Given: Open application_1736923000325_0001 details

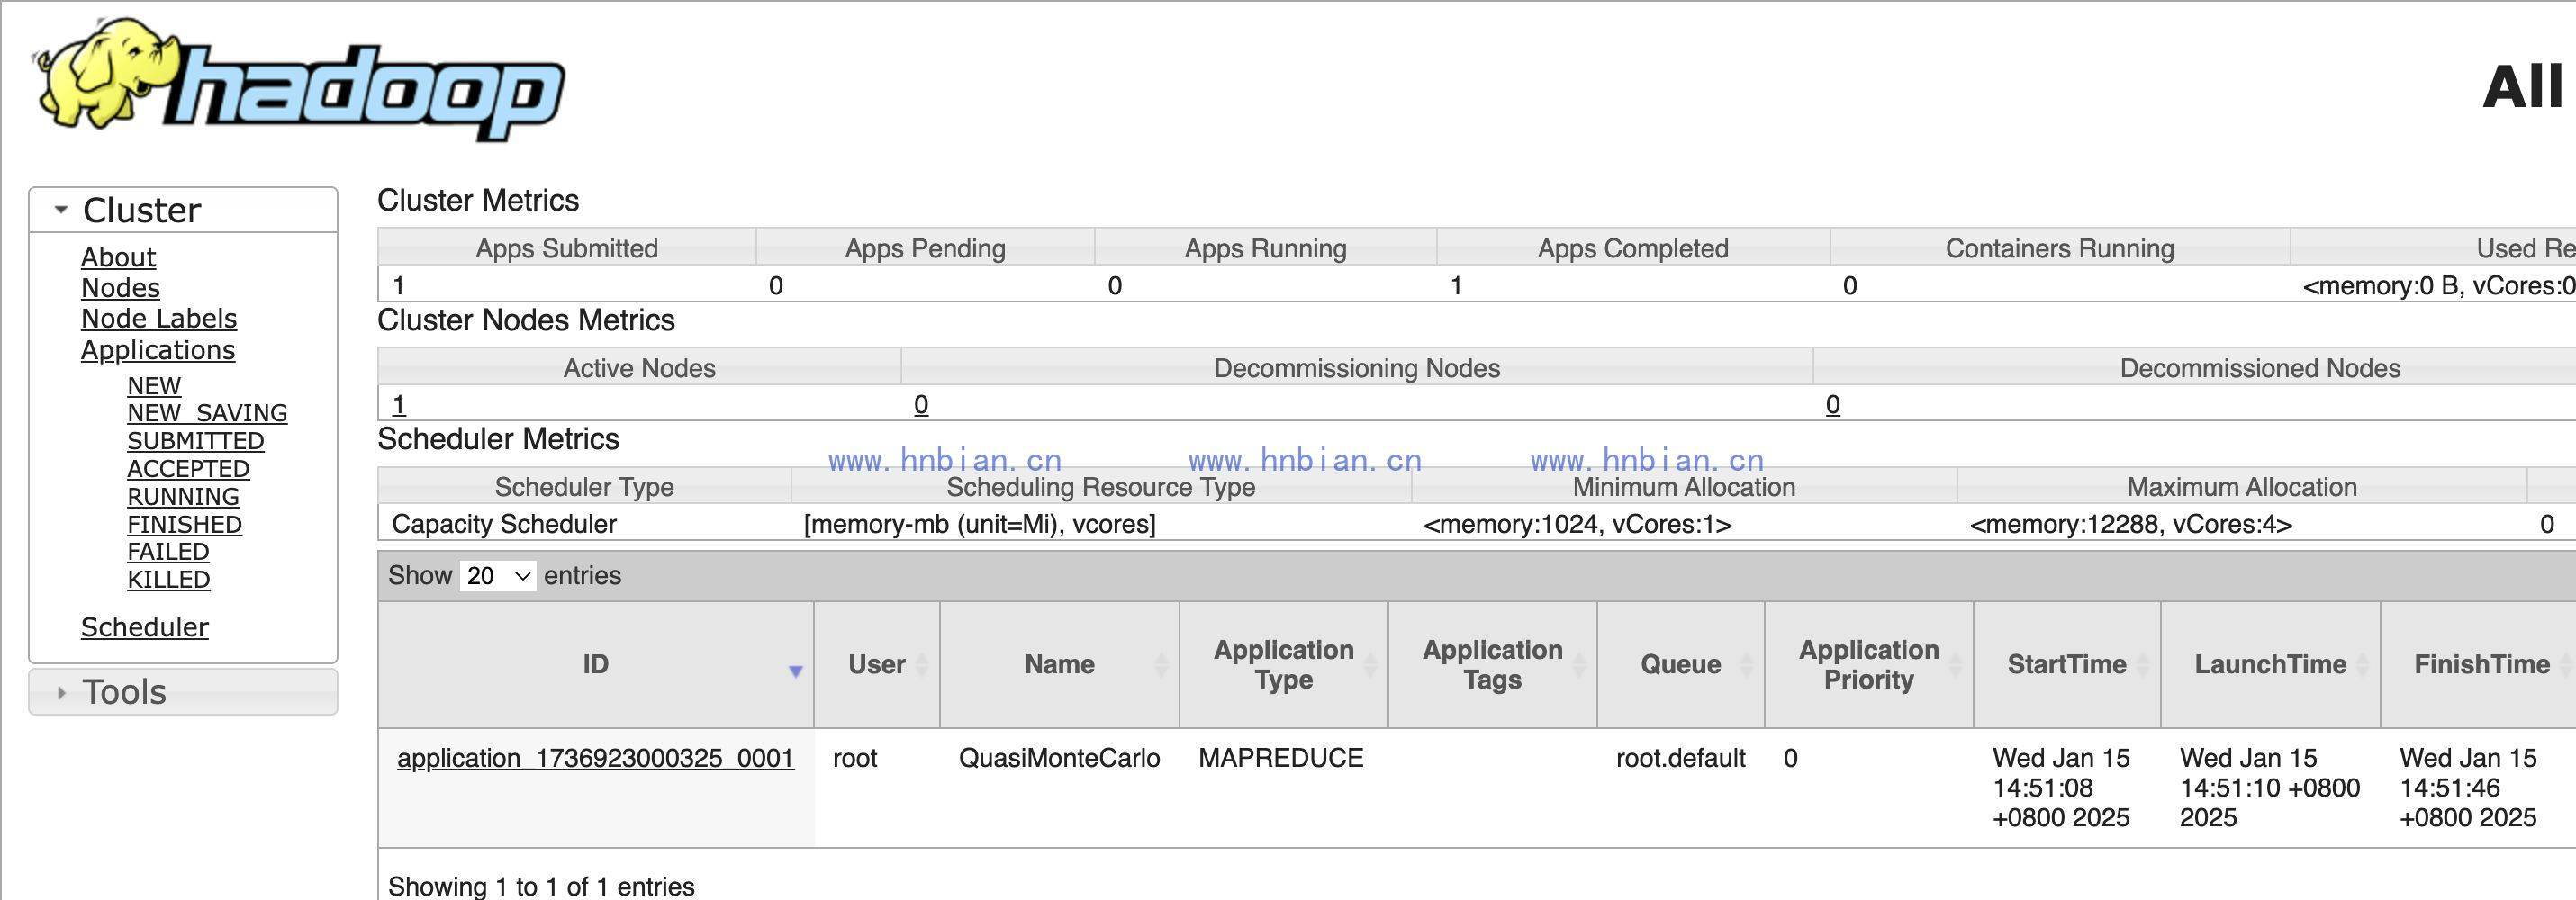Looking at the screenshot, I should (x=596, y=758).
